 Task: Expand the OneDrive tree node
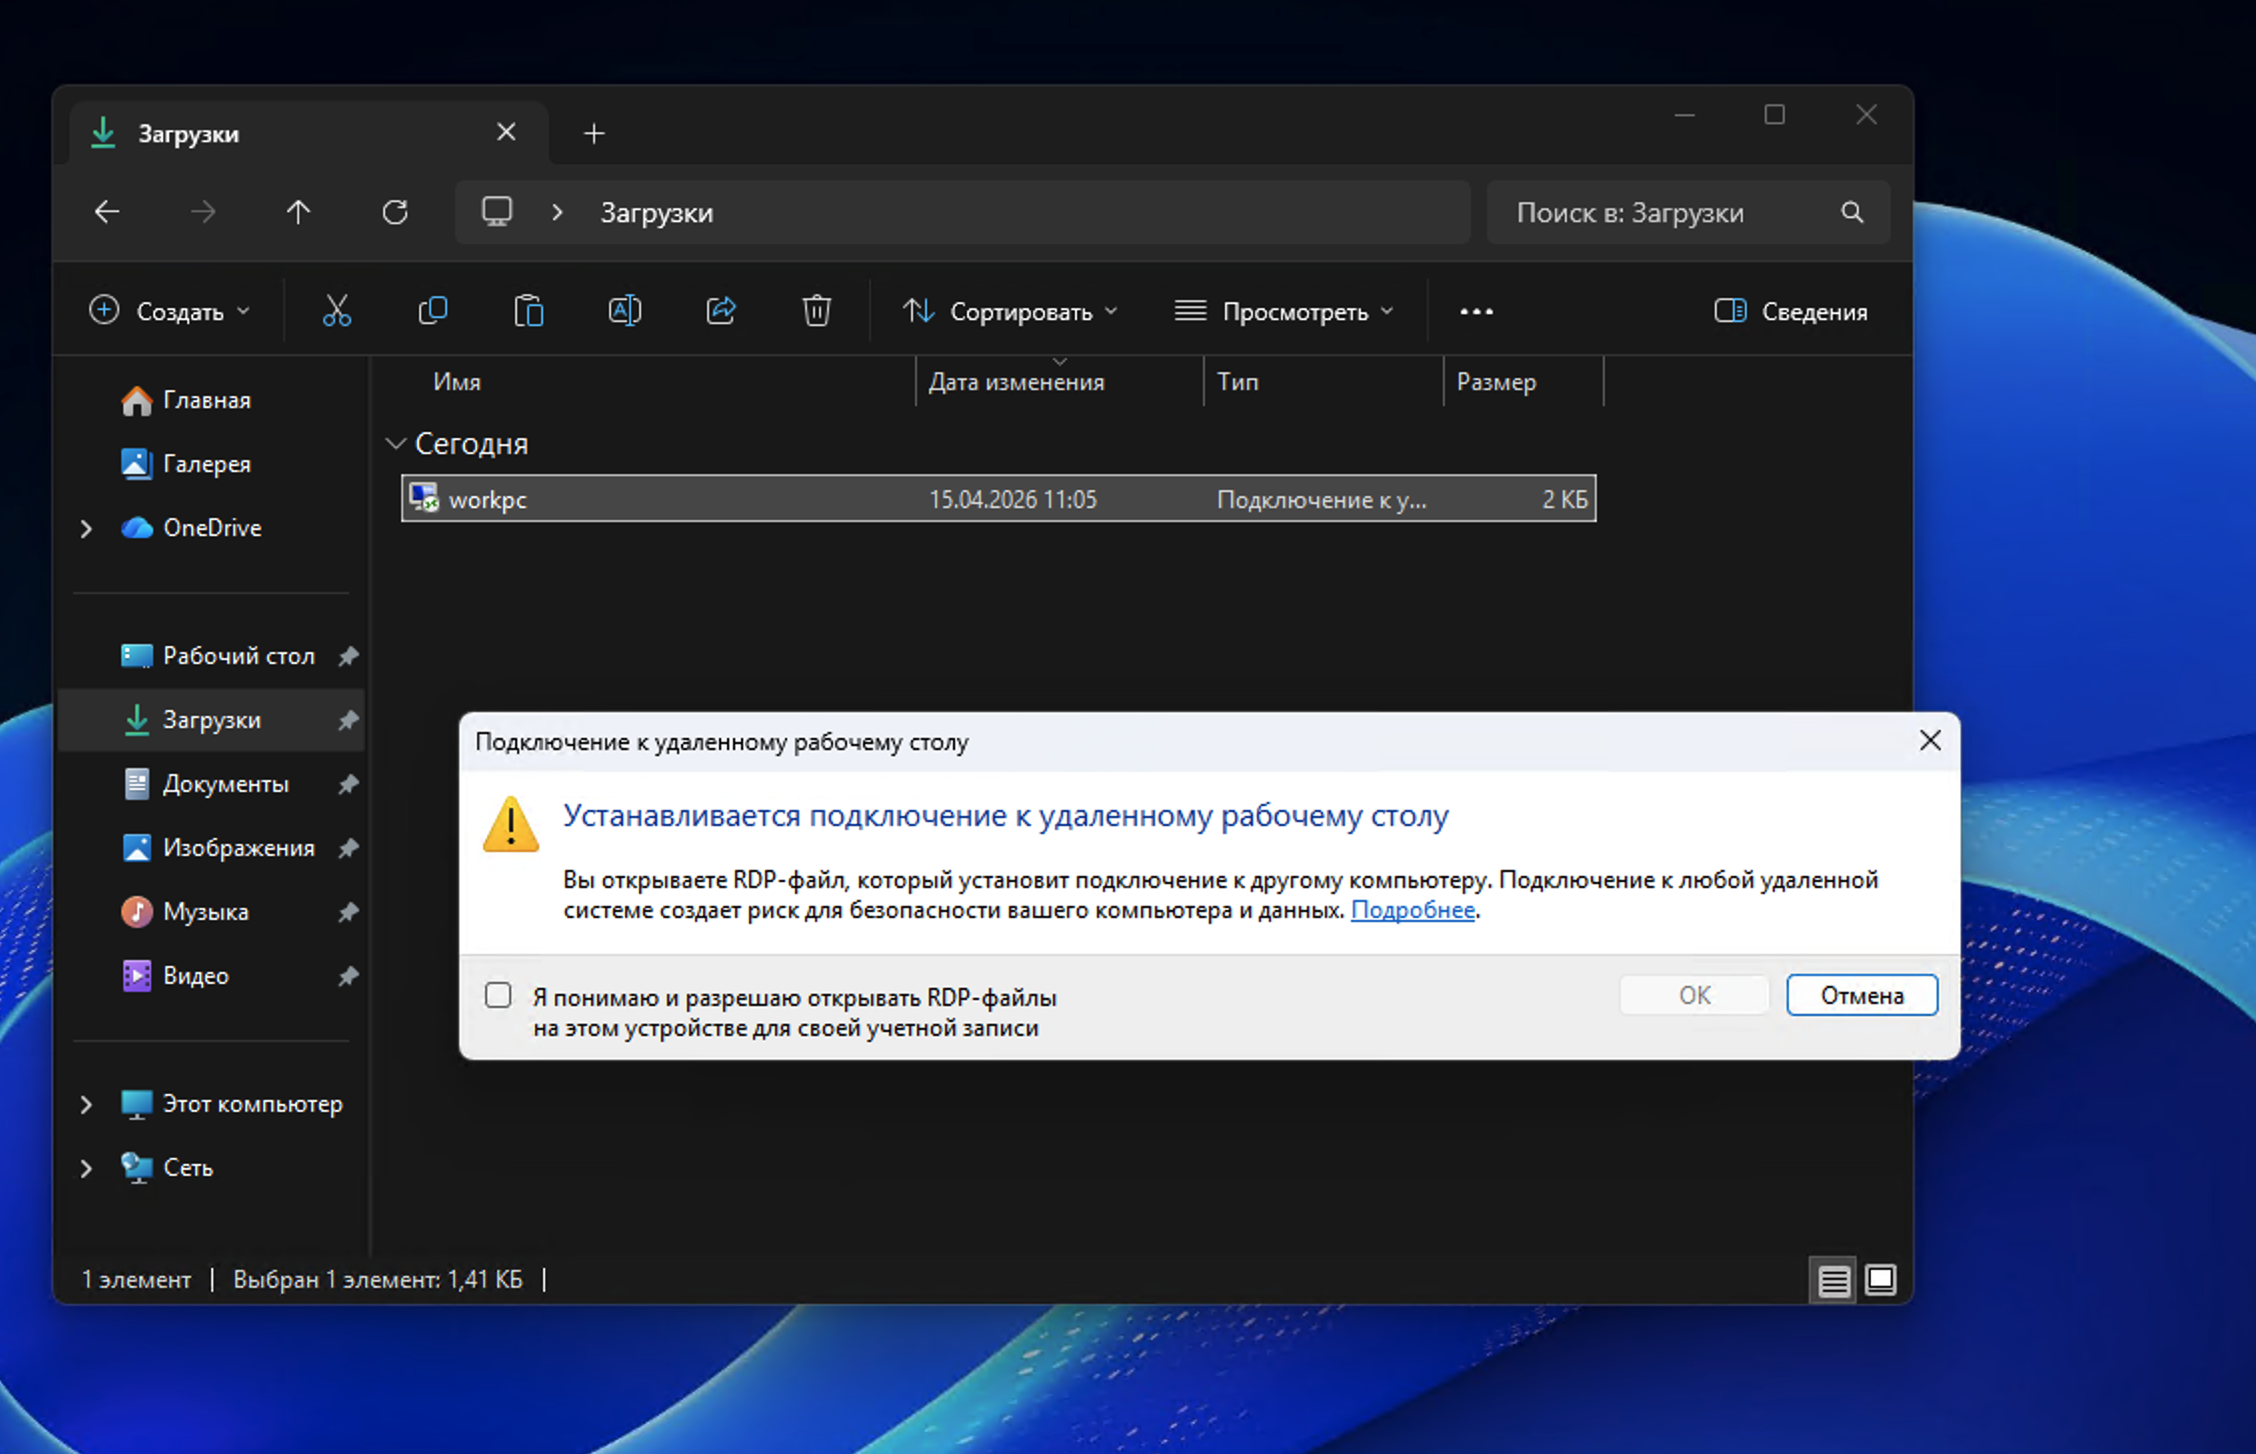(x=86, y=528)
